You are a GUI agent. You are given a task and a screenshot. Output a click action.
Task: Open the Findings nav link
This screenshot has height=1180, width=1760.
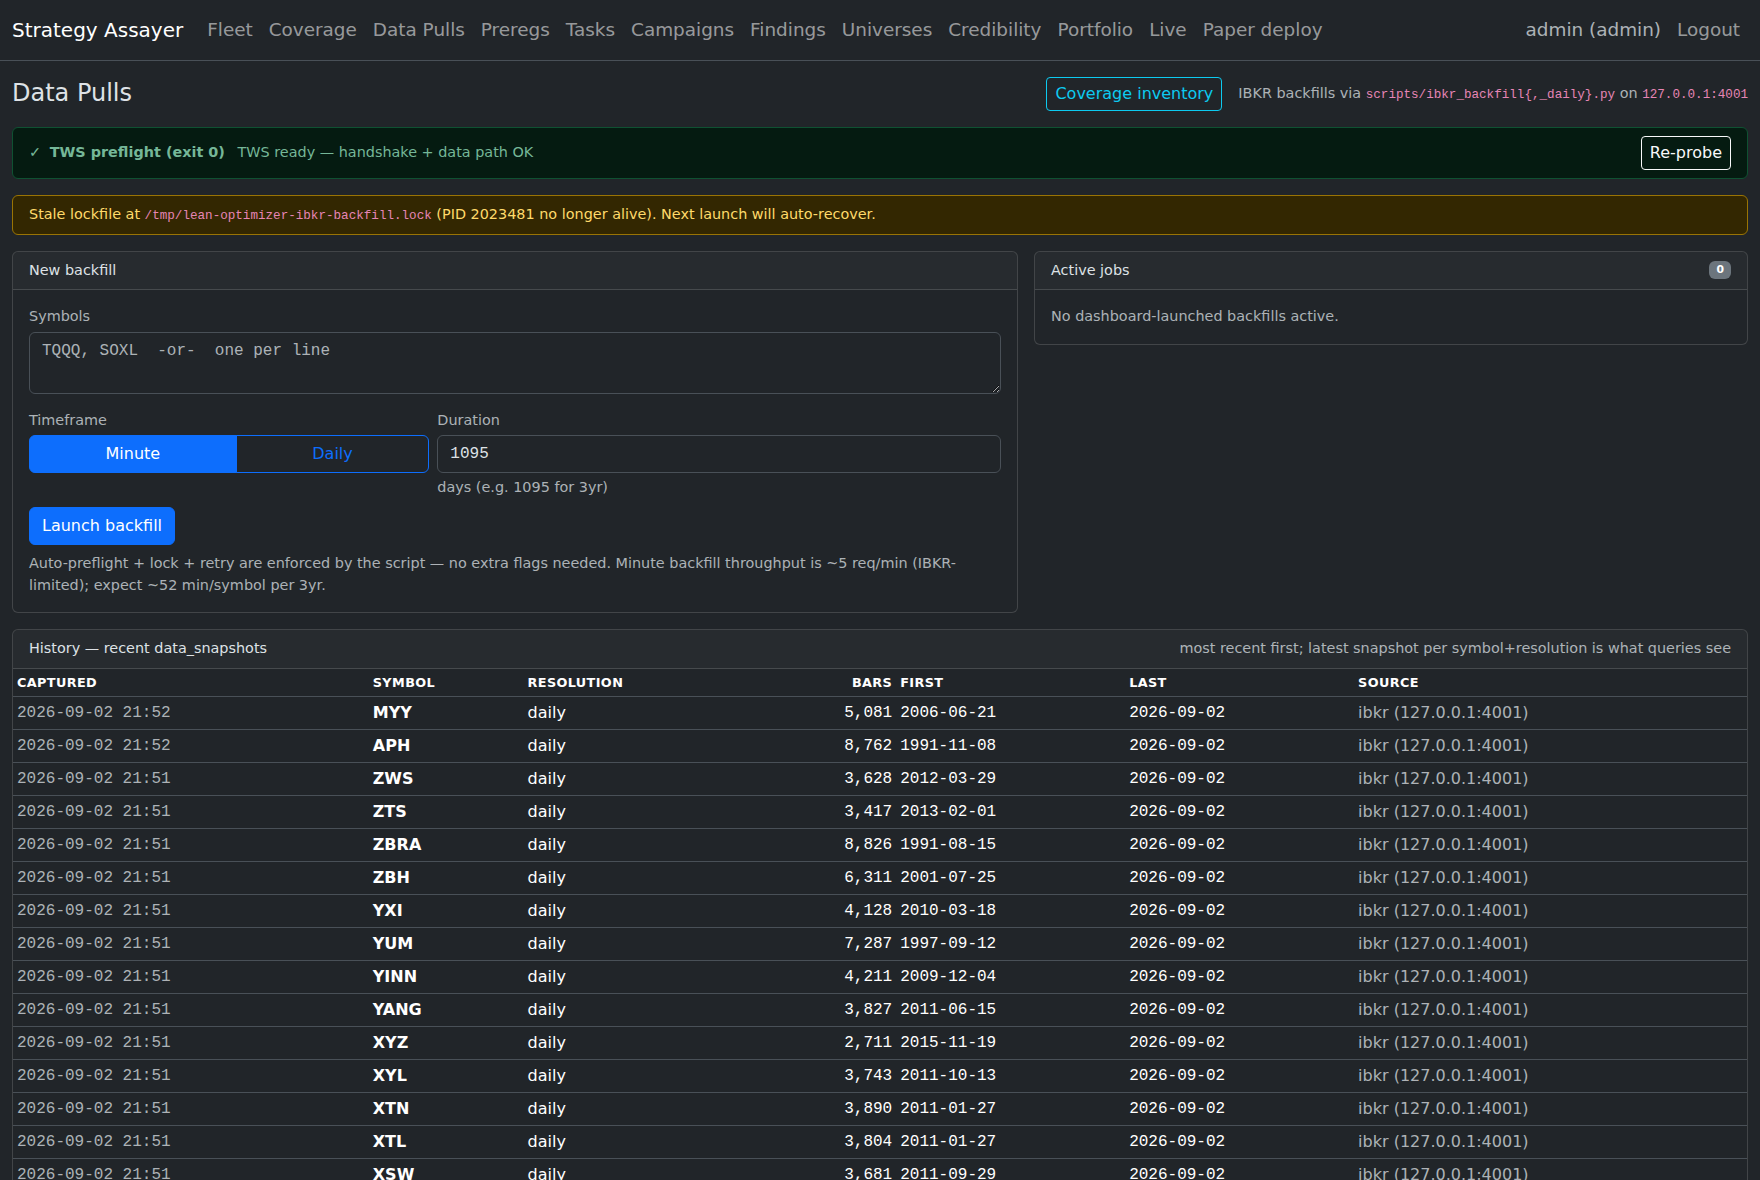pyautogui.click(x=788, y=30)
